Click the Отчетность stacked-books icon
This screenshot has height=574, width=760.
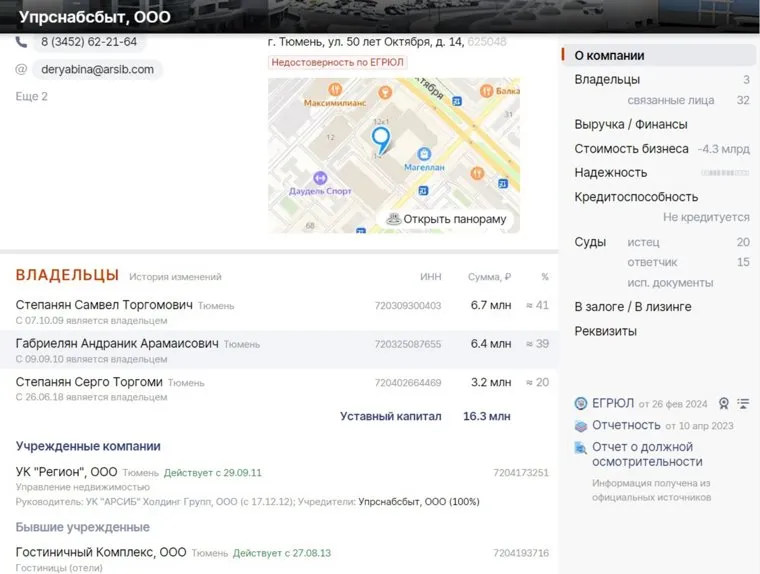(x=581, y=425)
